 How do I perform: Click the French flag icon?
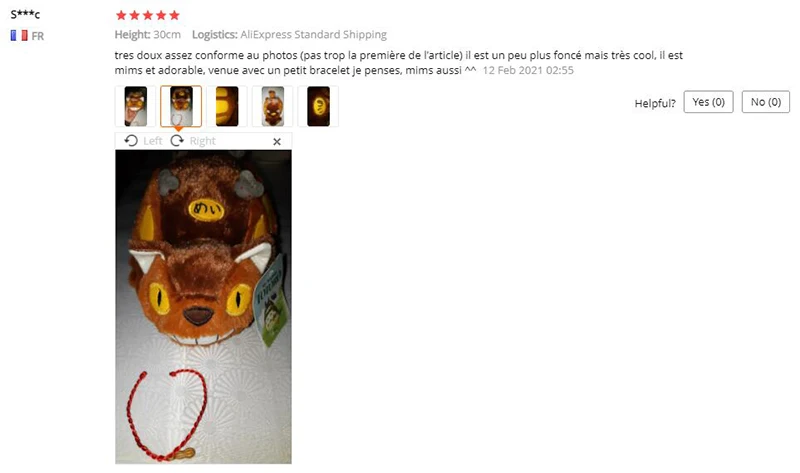point(19,36)
